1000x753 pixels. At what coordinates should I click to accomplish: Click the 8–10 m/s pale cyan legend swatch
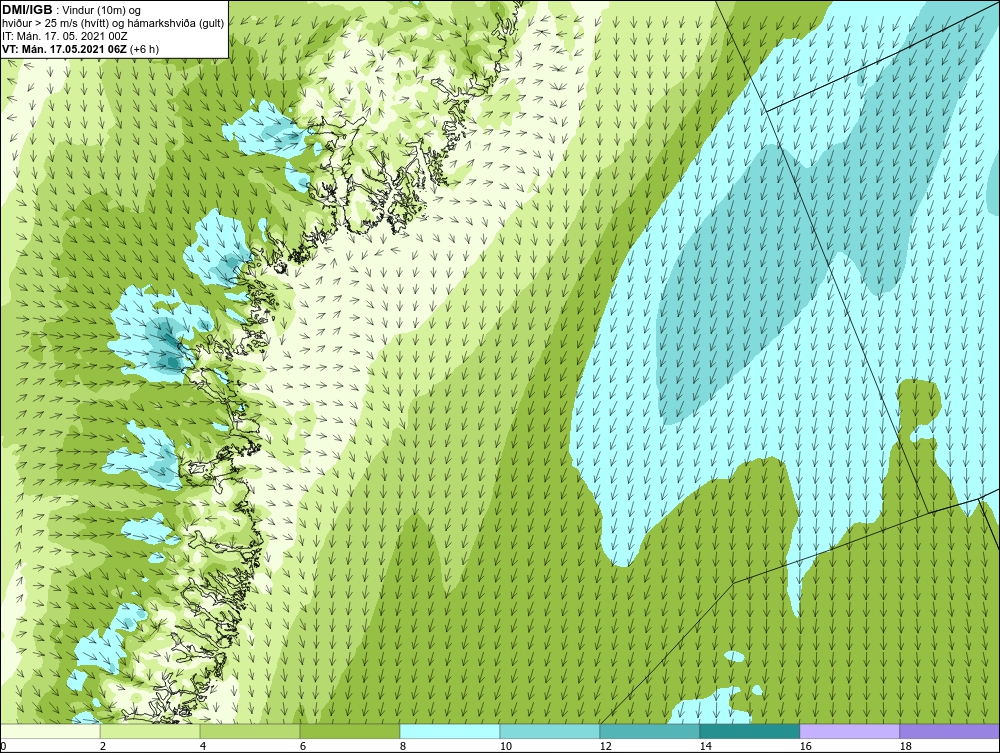[x=450, y=731]
